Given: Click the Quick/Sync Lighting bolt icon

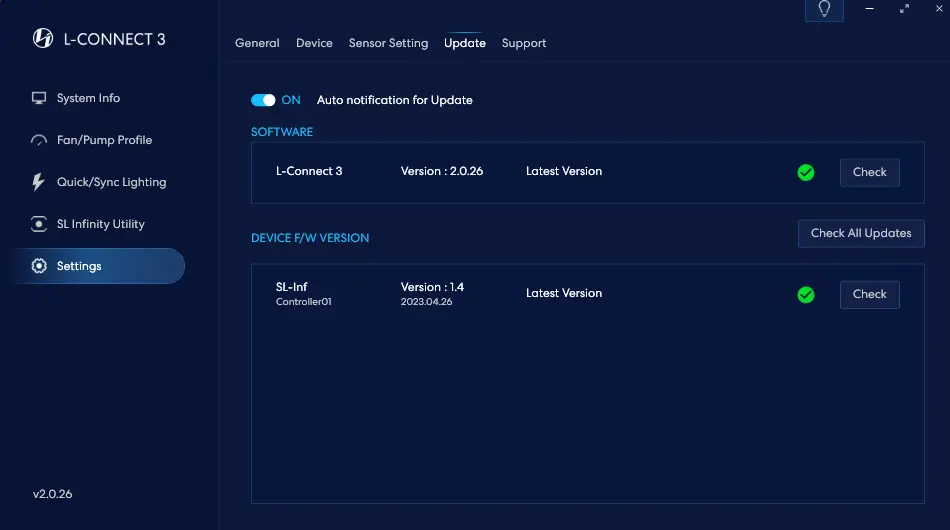Looking at the screenshot, I should [x=38, y=182].
